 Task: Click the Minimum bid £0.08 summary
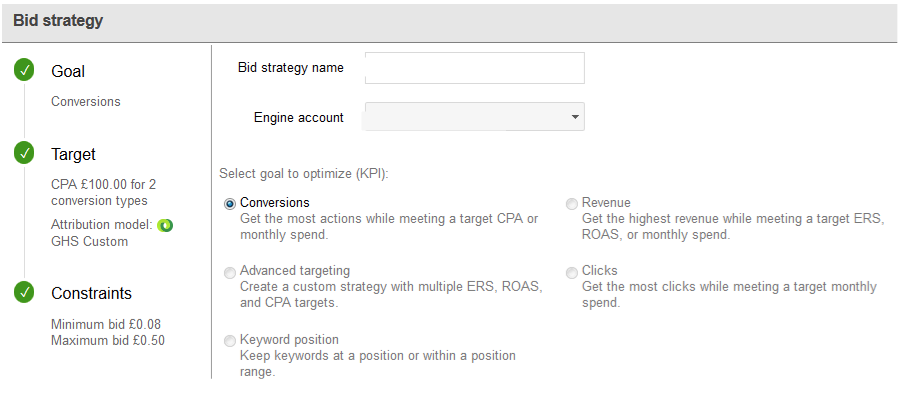point(103,324)
